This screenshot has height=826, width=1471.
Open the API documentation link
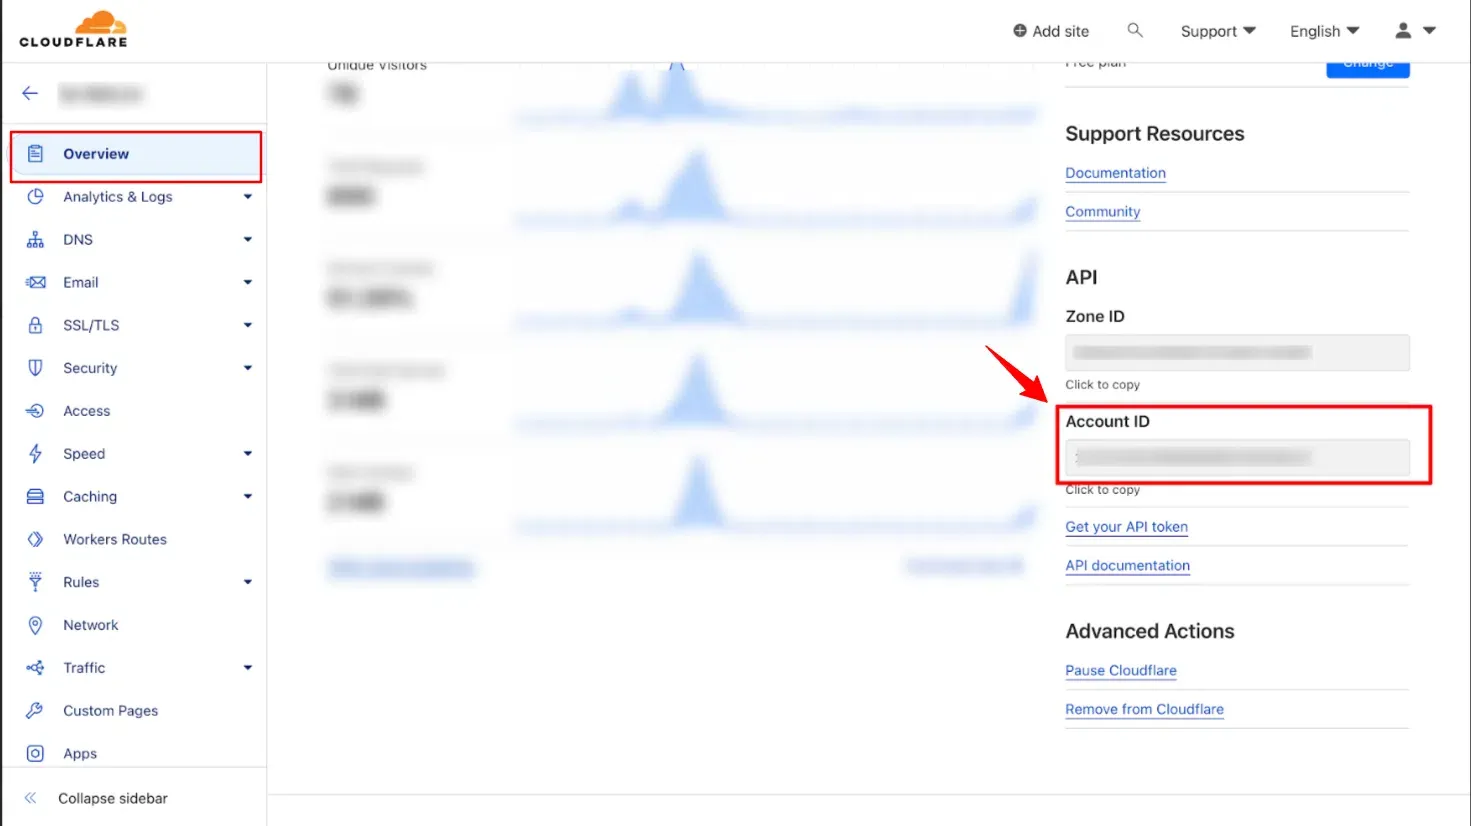pyautogui.click(x=1127, y=566)
